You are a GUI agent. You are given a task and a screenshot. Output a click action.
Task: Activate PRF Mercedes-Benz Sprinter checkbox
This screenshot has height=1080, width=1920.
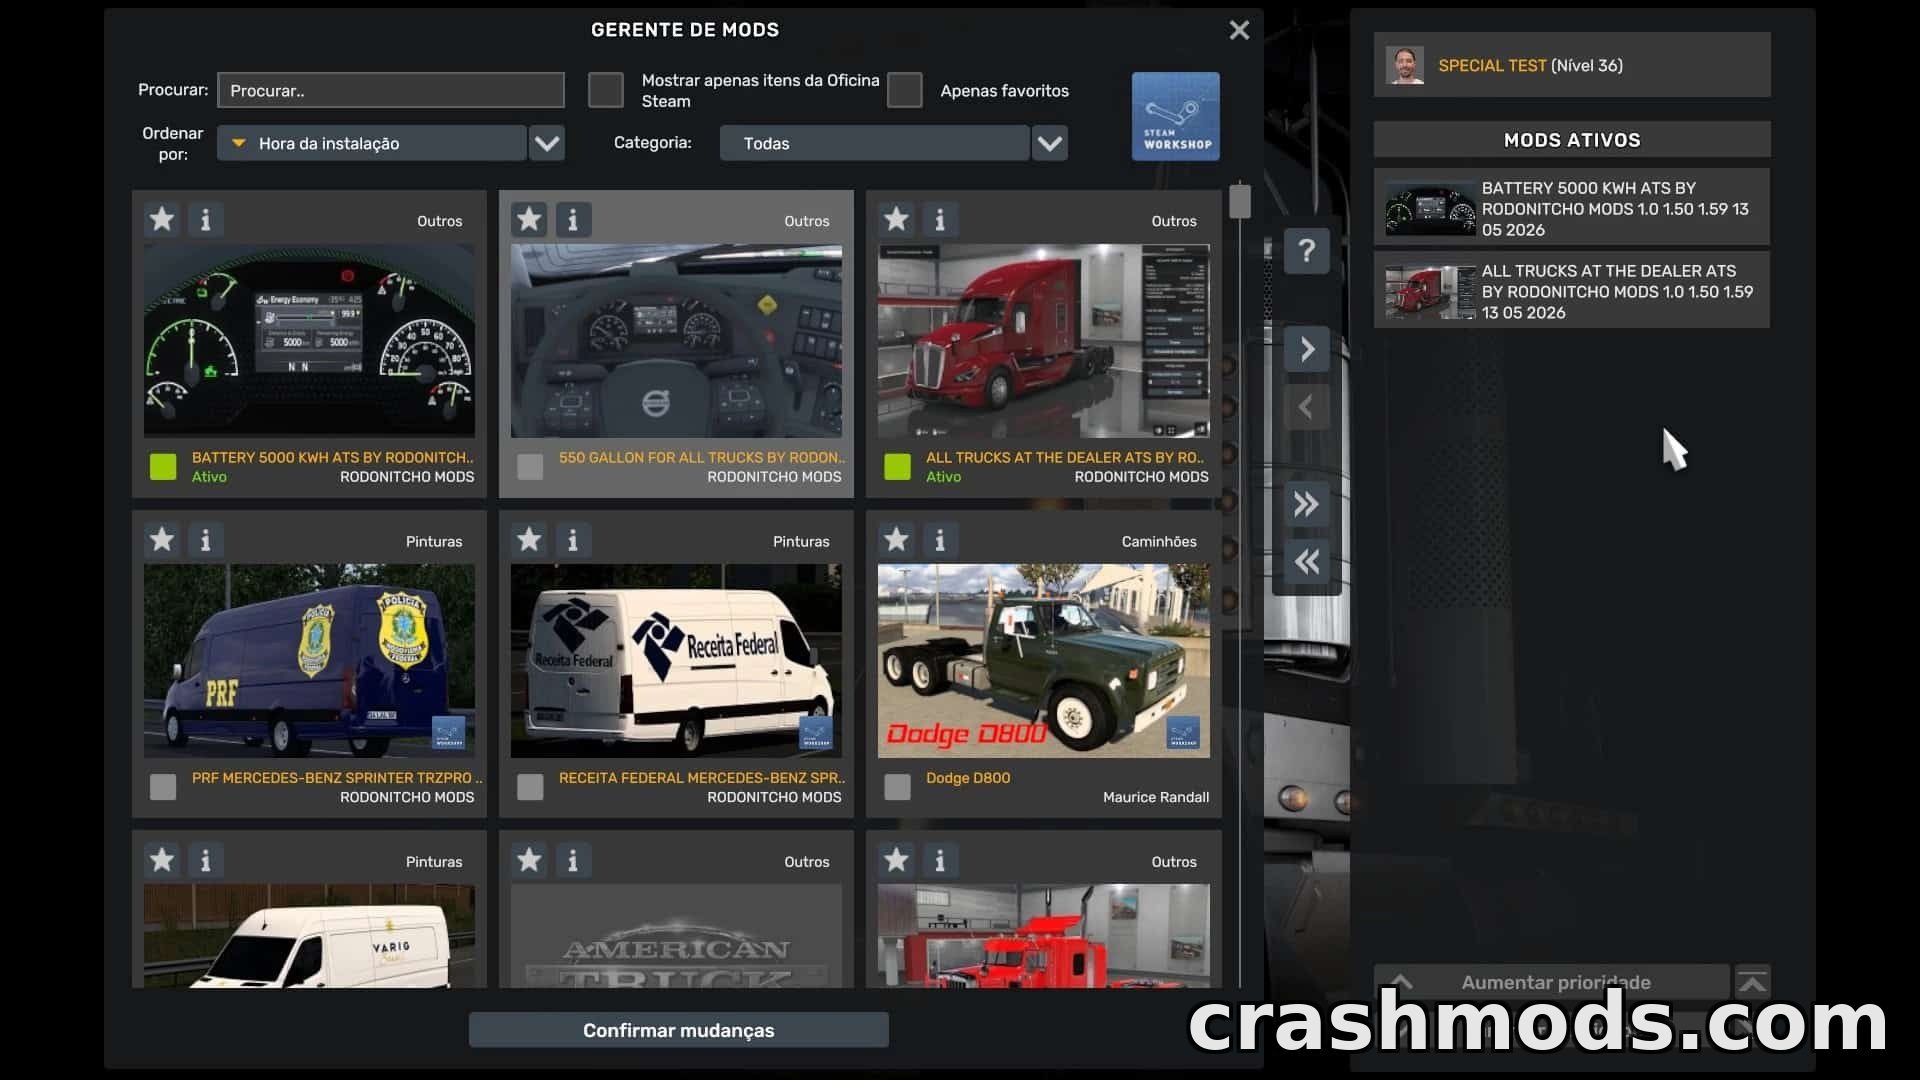[163, 787]
